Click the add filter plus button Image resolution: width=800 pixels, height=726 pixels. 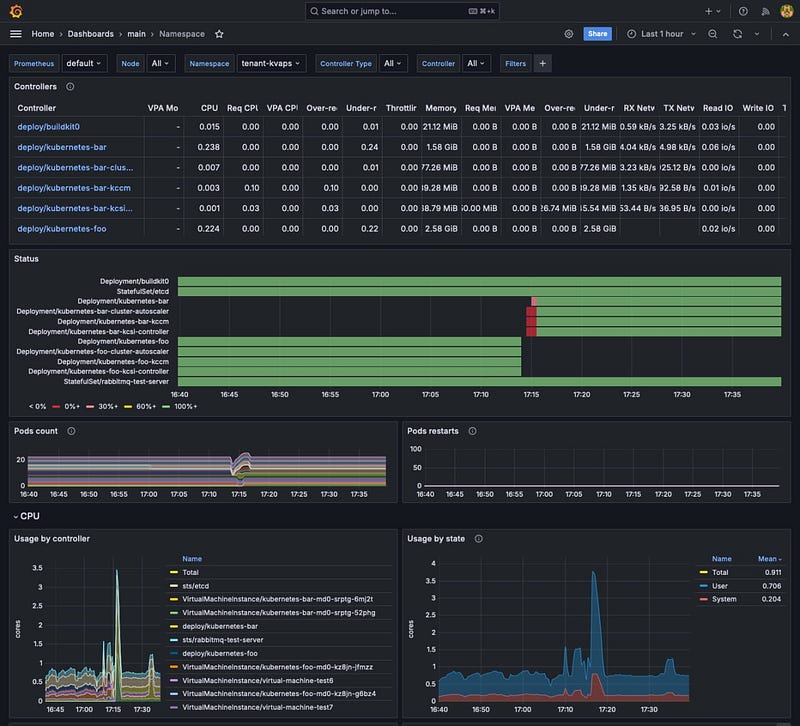[x=543, y=63]
